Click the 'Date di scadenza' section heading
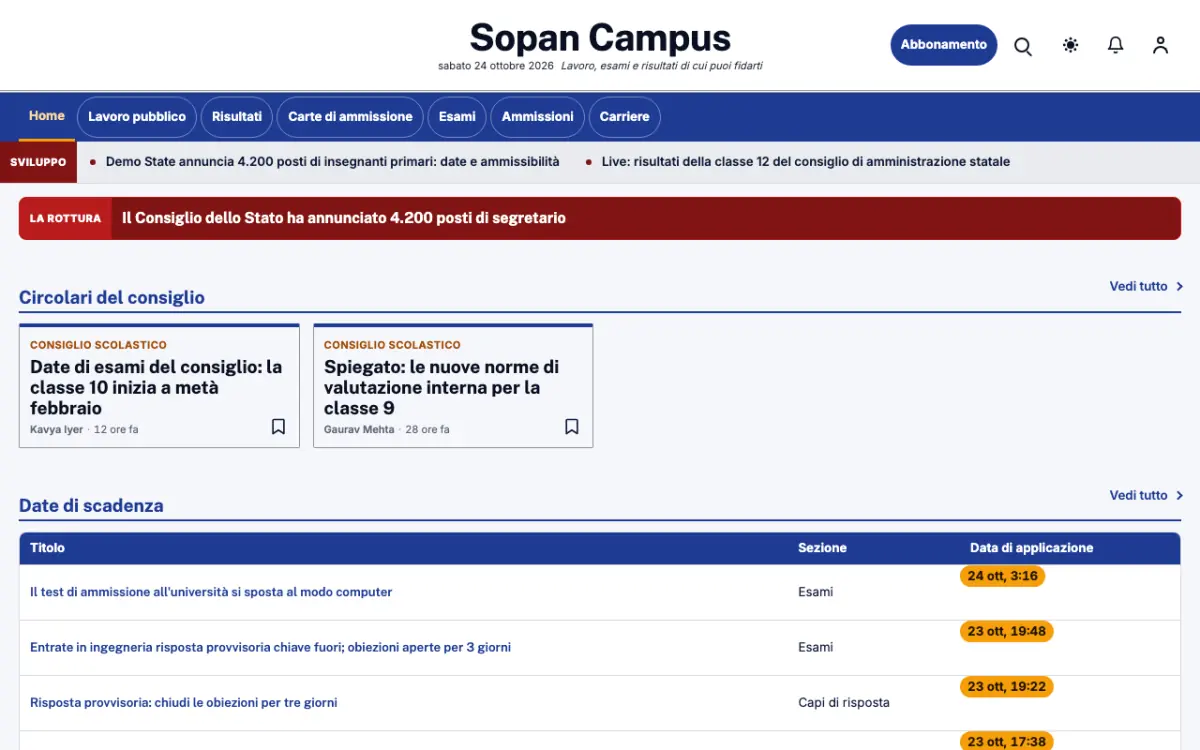 tap(91, 506)
